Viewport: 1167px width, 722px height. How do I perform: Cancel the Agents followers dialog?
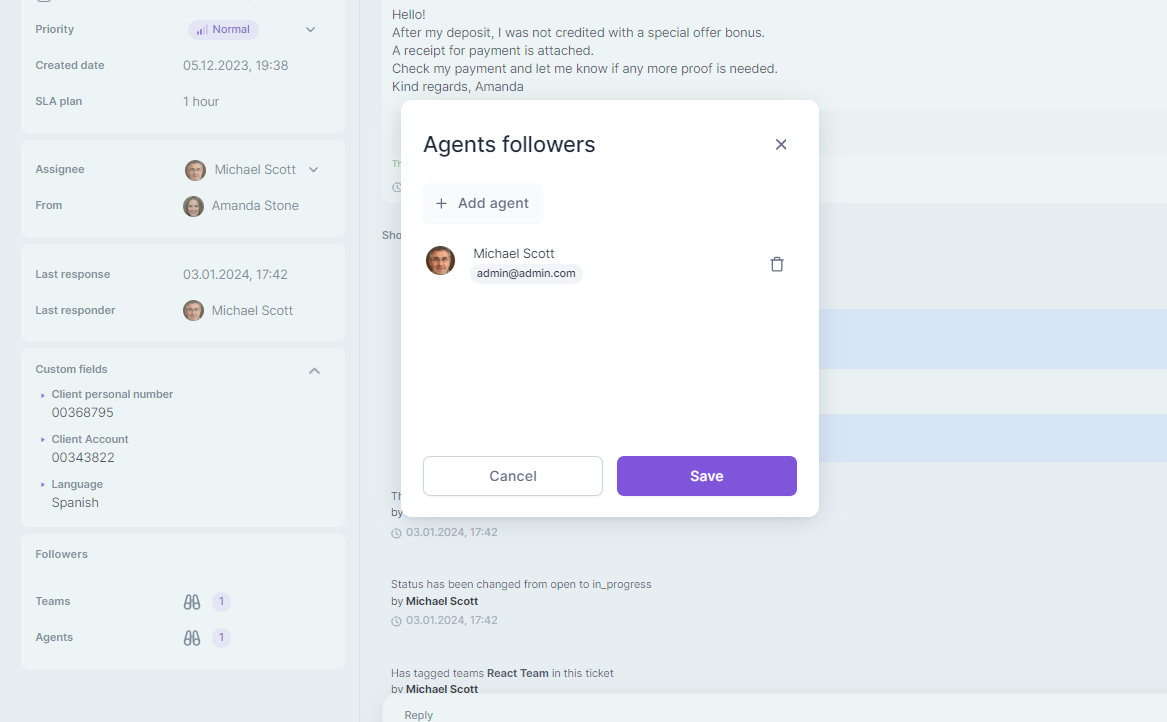512,476
